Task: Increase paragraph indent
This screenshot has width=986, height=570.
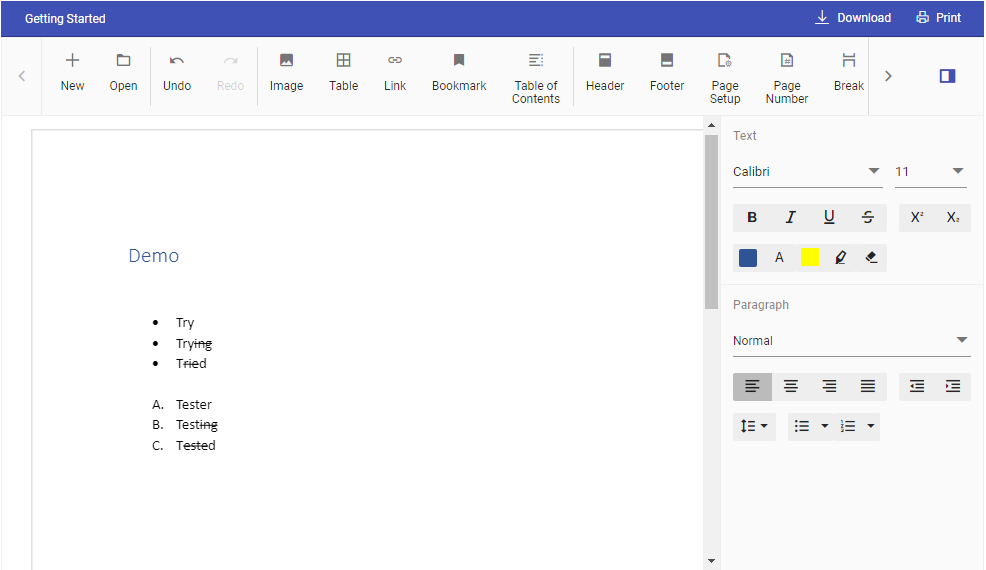Action: pyautogui.click(x=952, y=387)
